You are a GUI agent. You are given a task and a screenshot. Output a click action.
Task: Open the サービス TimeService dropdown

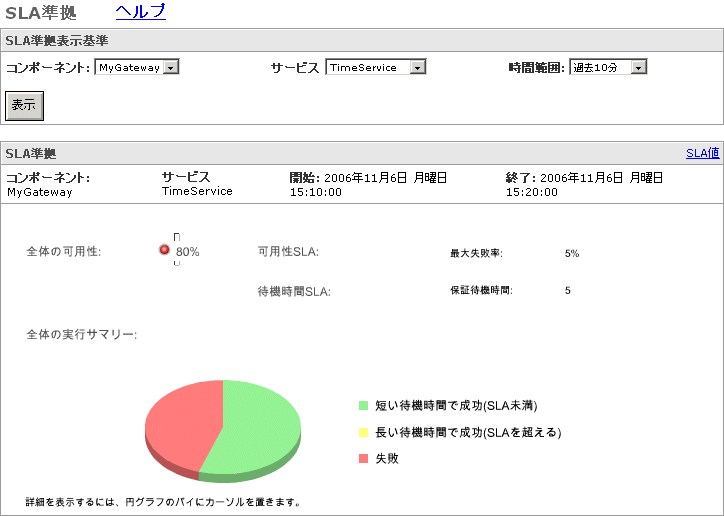click(x=375, y=67)
